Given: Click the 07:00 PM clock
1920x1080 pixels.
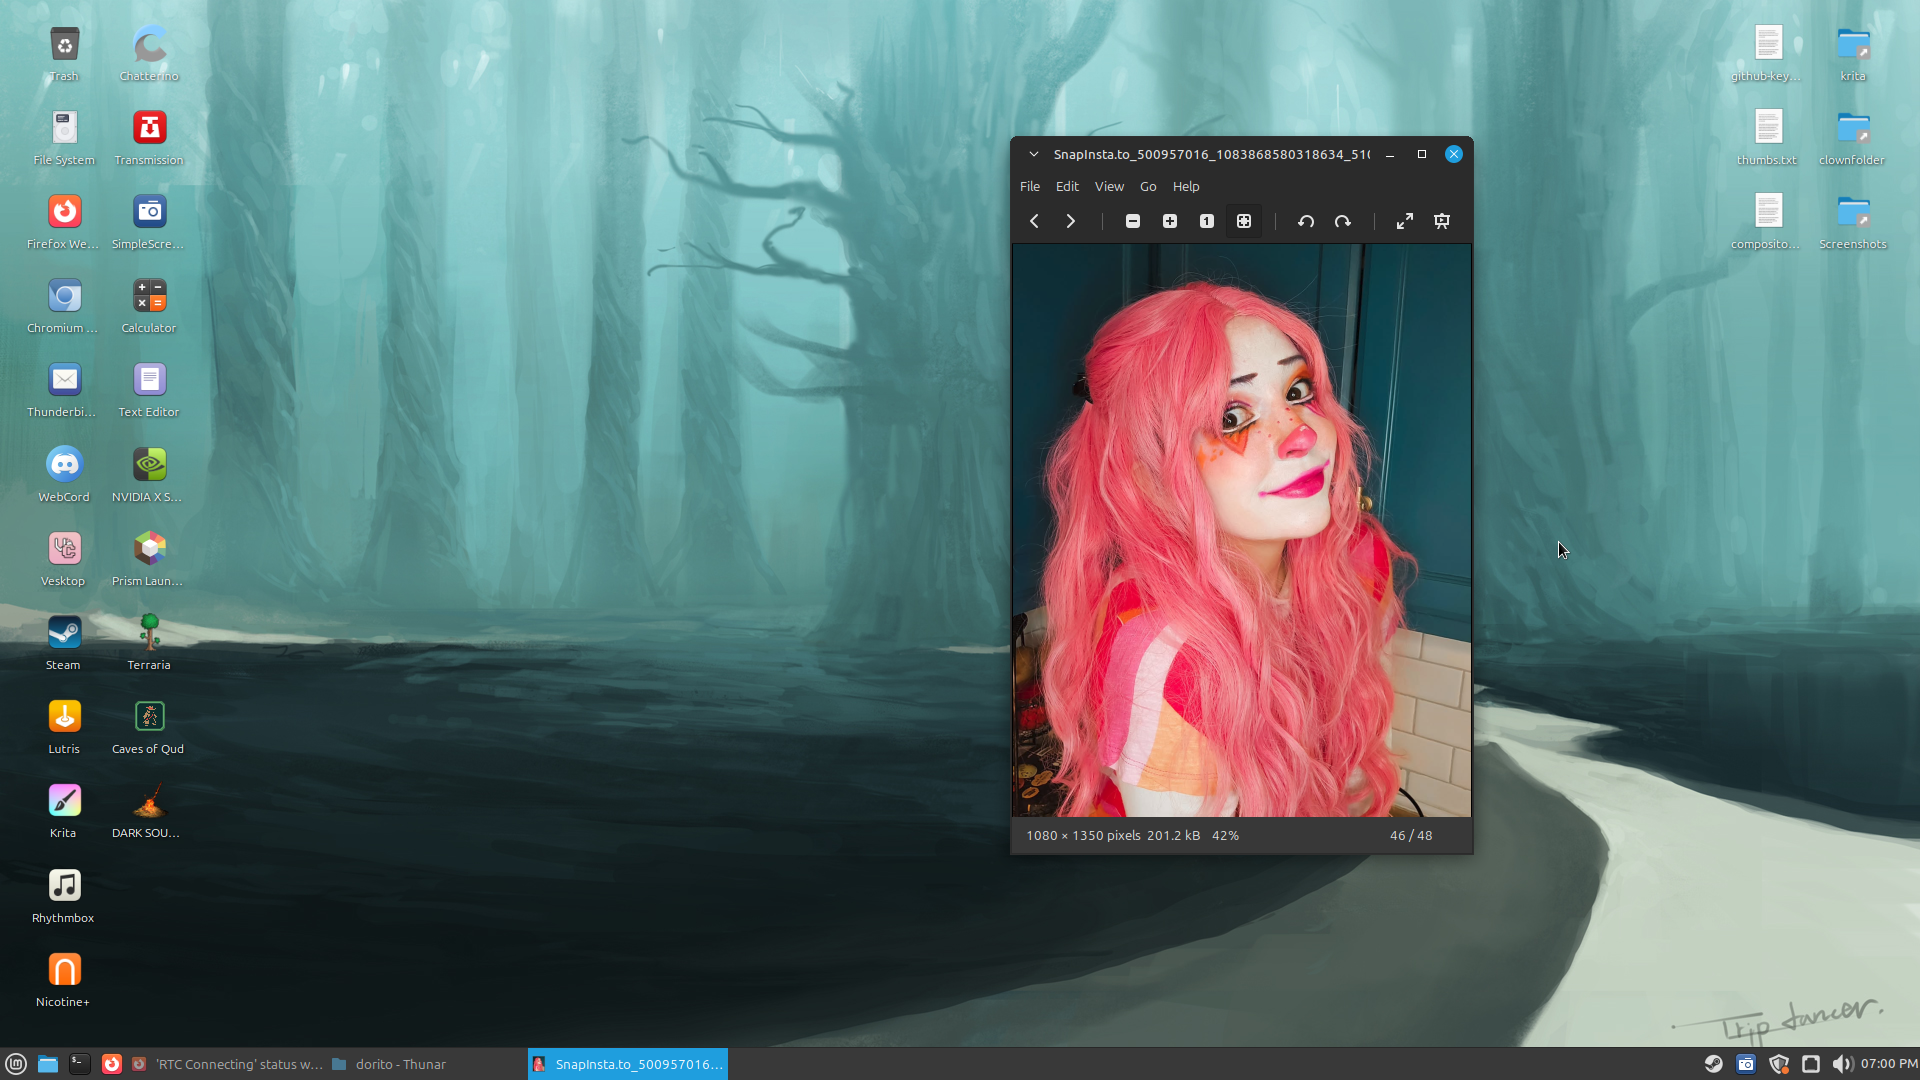Looking at the screenshot, I should point(1889,1064).
